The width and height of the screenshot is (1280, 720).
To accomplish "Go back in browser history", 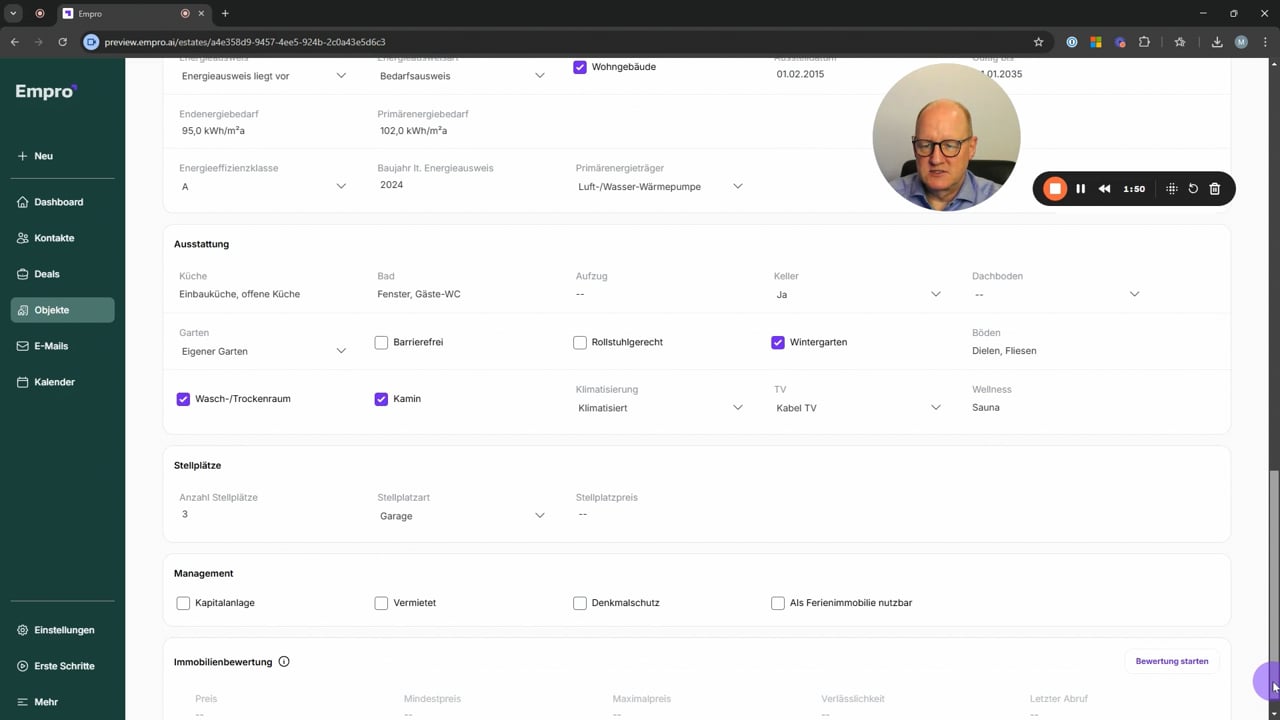I will (14, 42).
